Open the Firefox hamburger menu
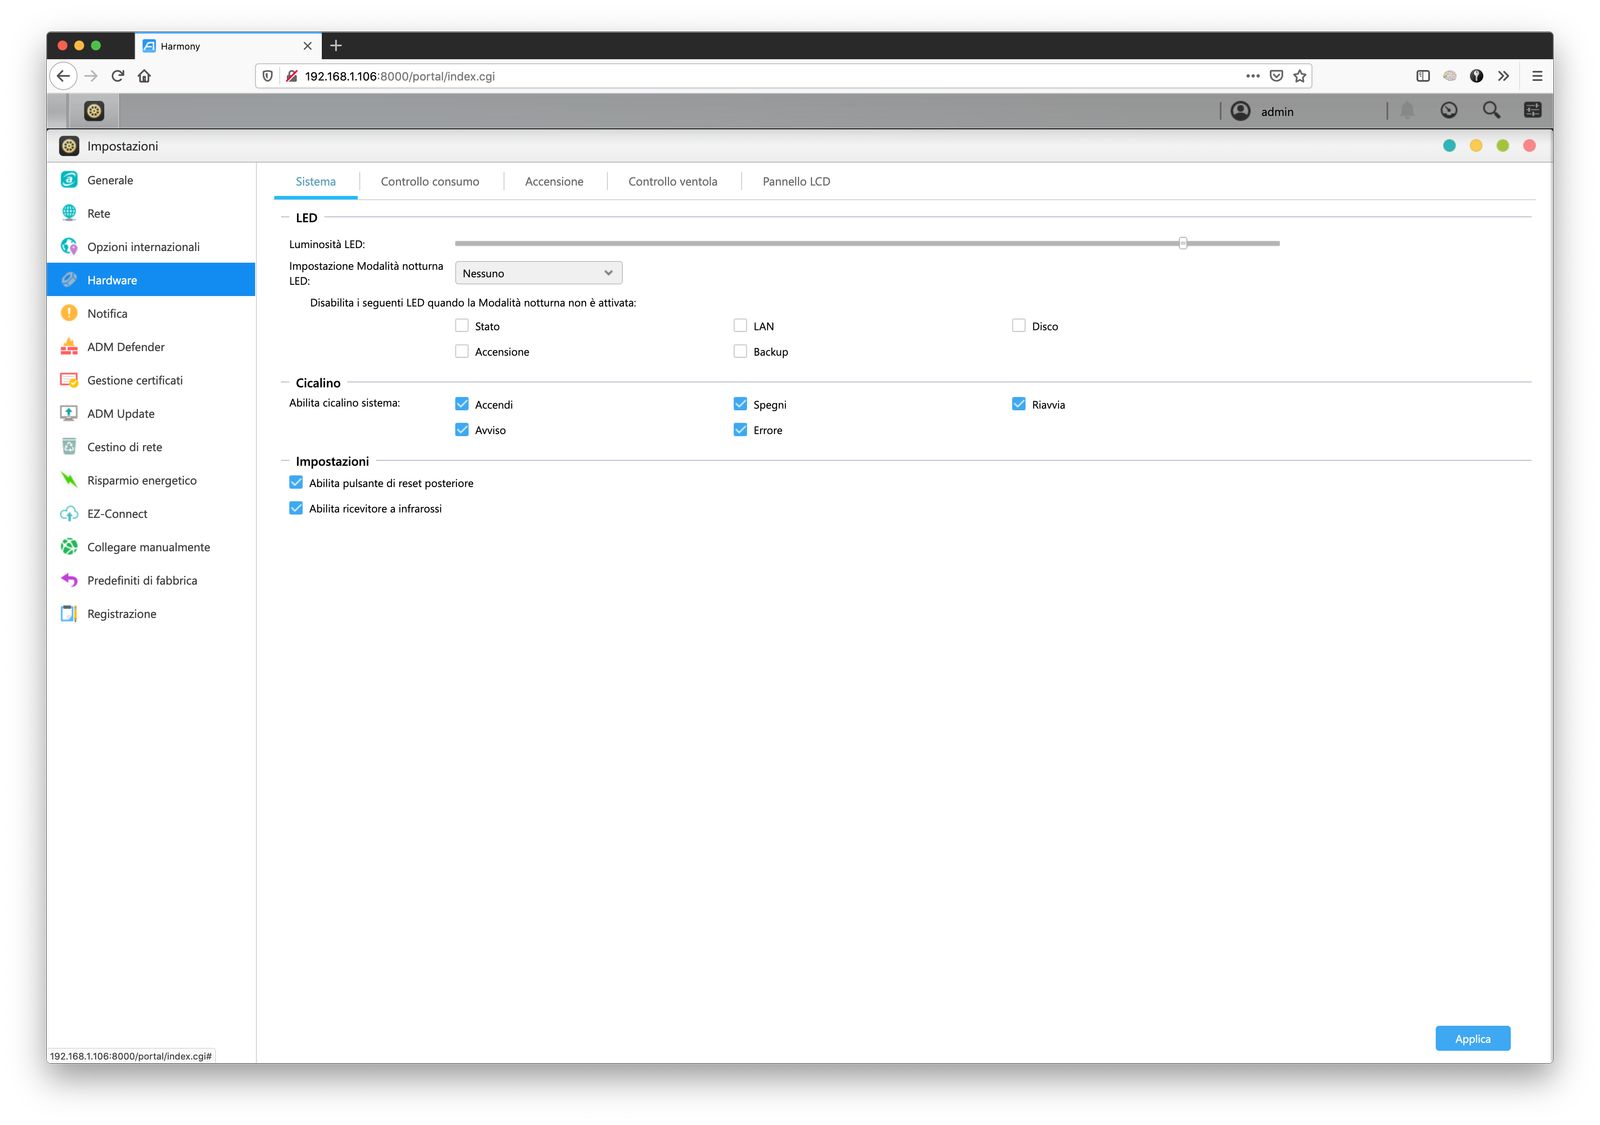 (x=1537, y=76)
